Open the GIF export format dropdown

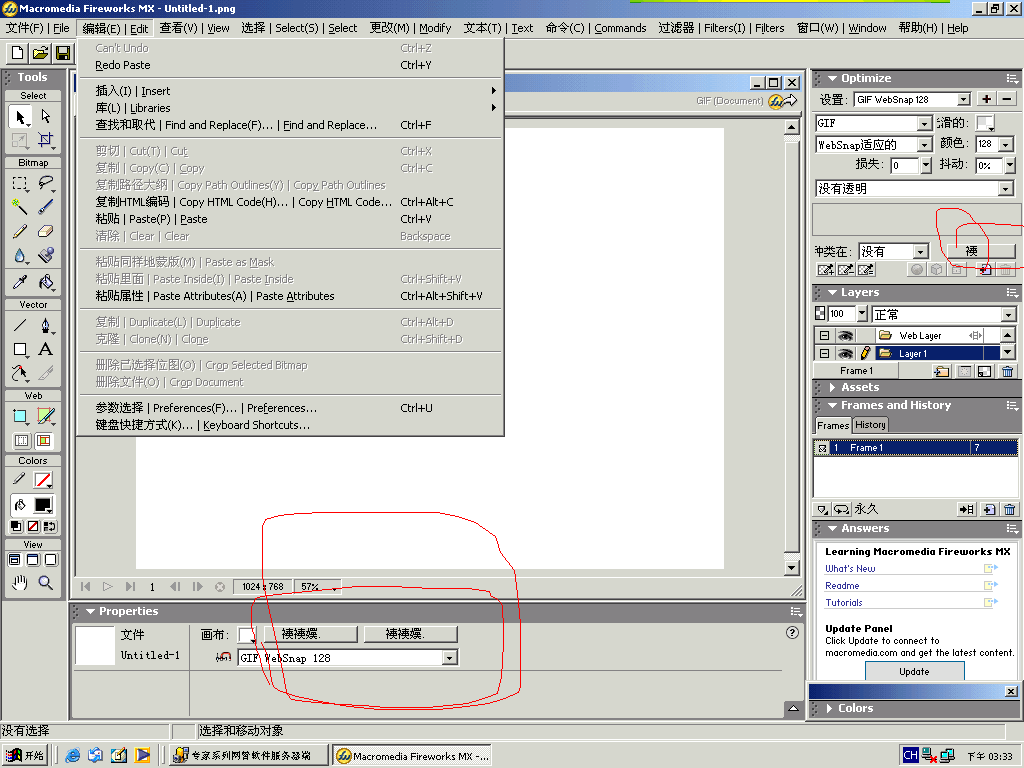point(925,123)
